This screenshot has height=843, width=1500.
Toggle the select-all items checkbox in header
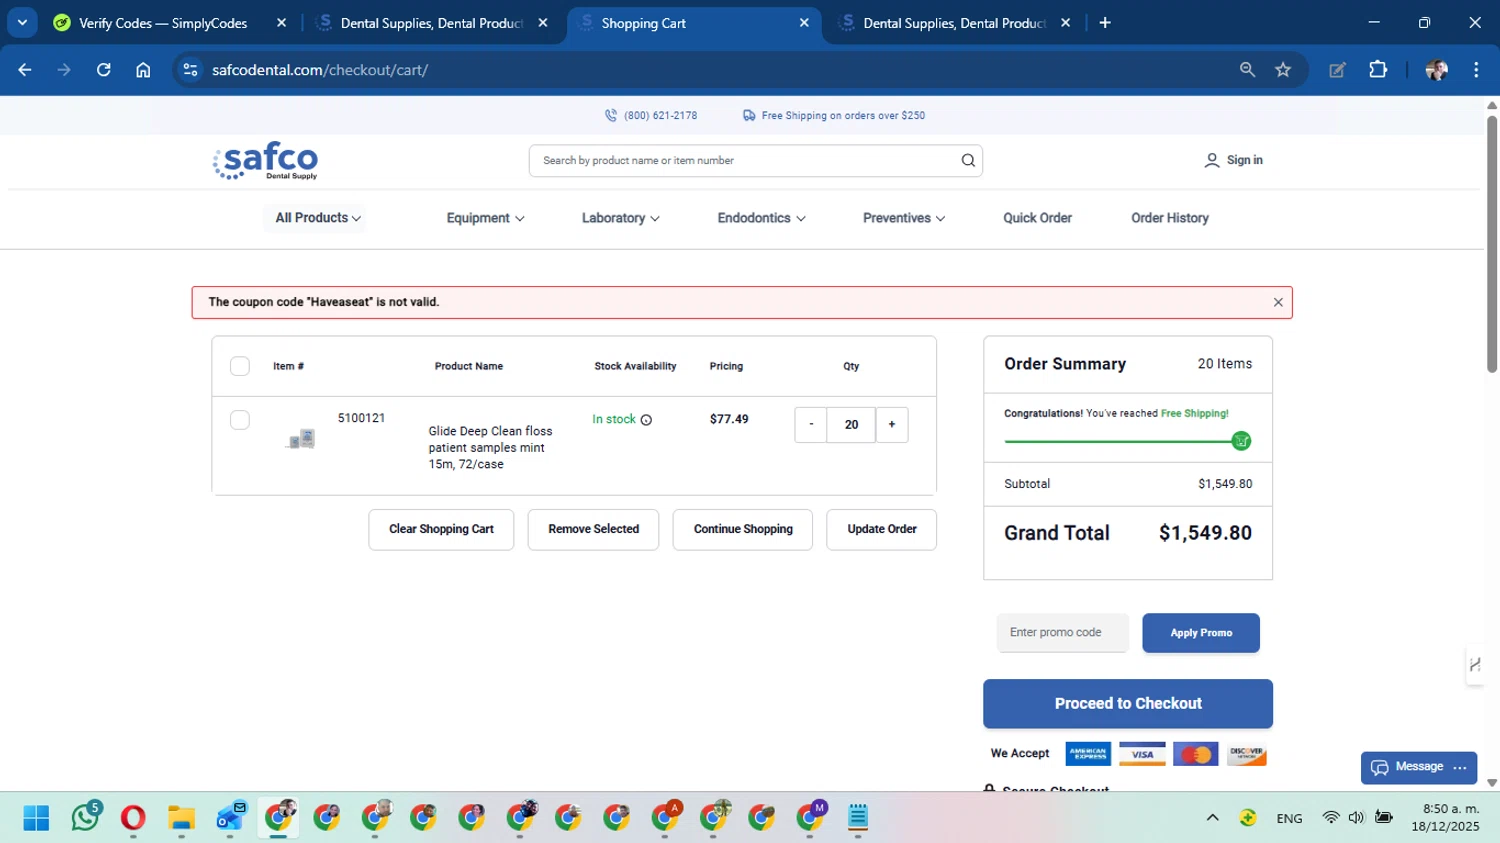[x=240, y=366]
